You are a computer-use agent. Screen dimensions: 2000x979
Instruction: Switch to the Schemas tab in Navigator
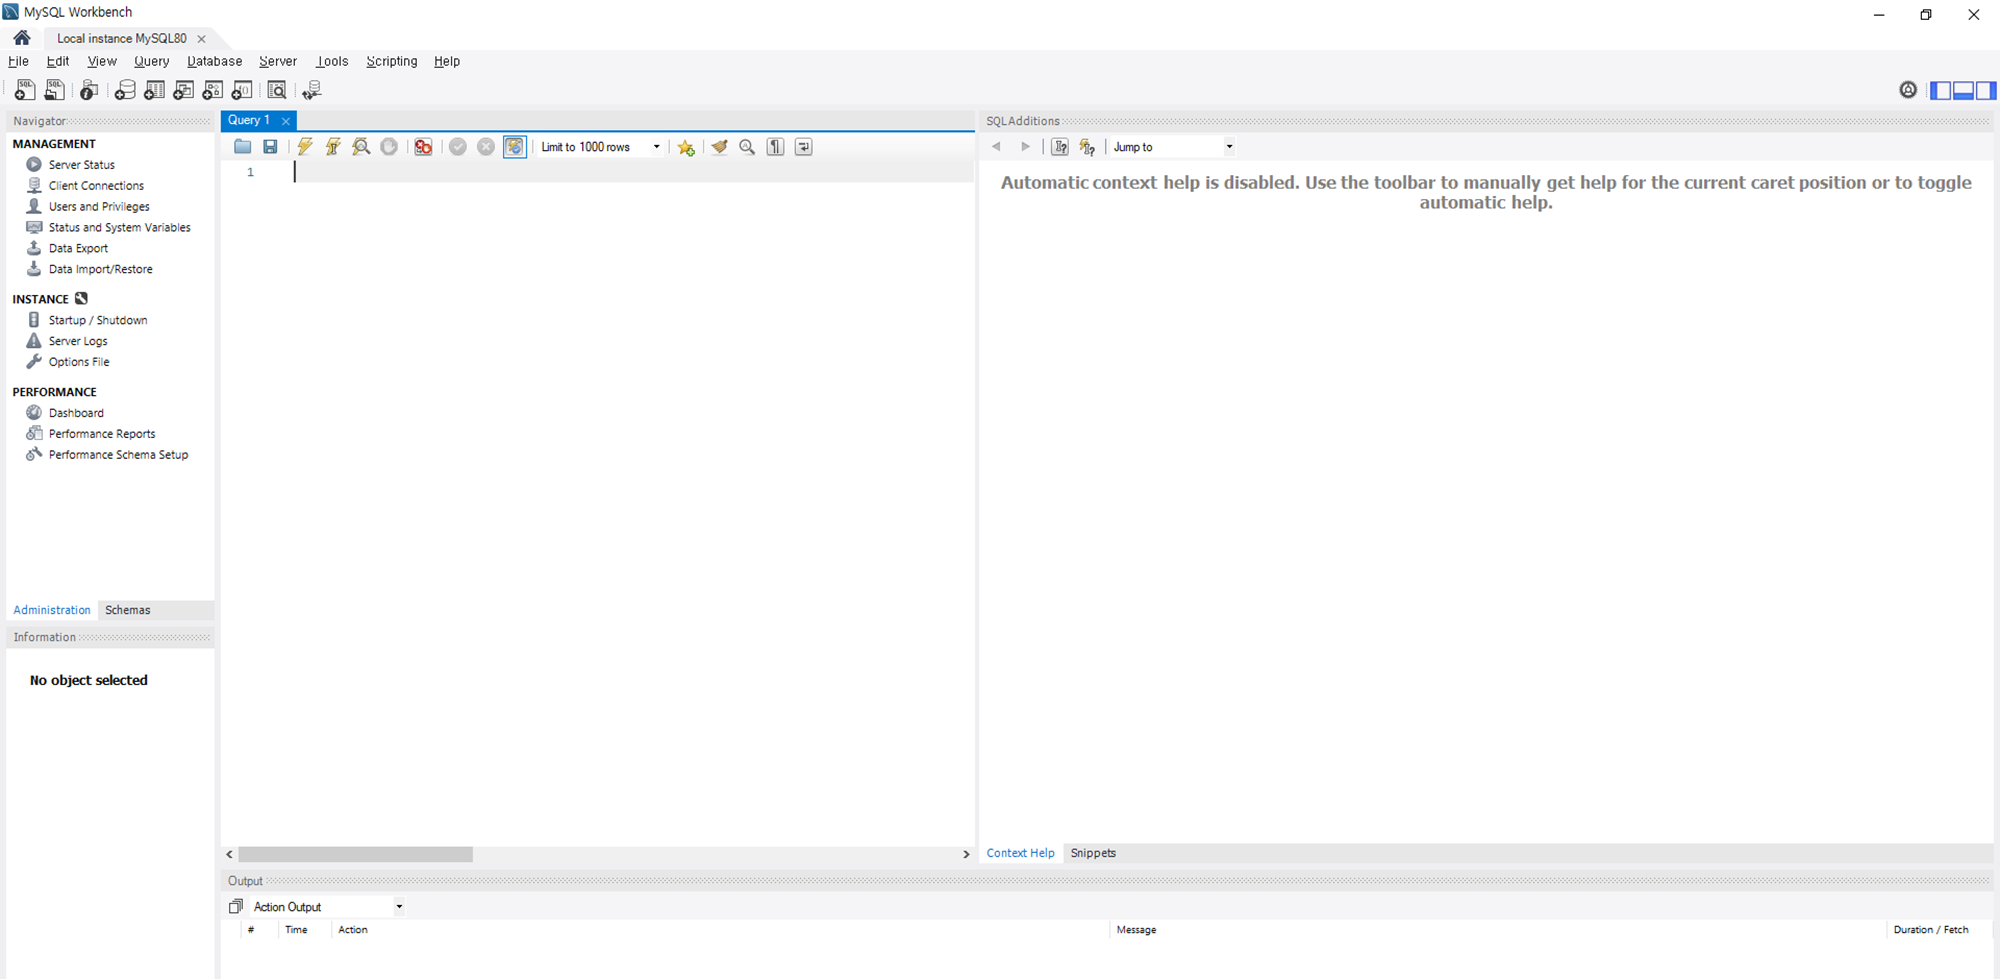[128, 610]
